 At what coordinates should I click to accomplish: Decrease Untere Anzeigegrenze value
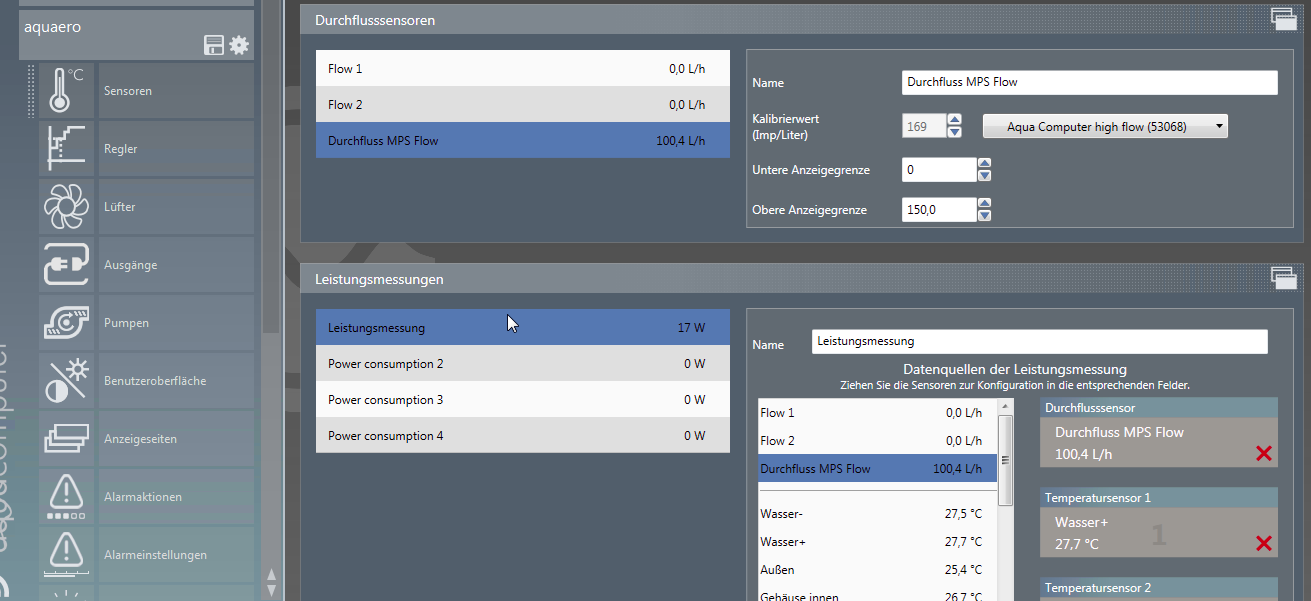[984, 176]
